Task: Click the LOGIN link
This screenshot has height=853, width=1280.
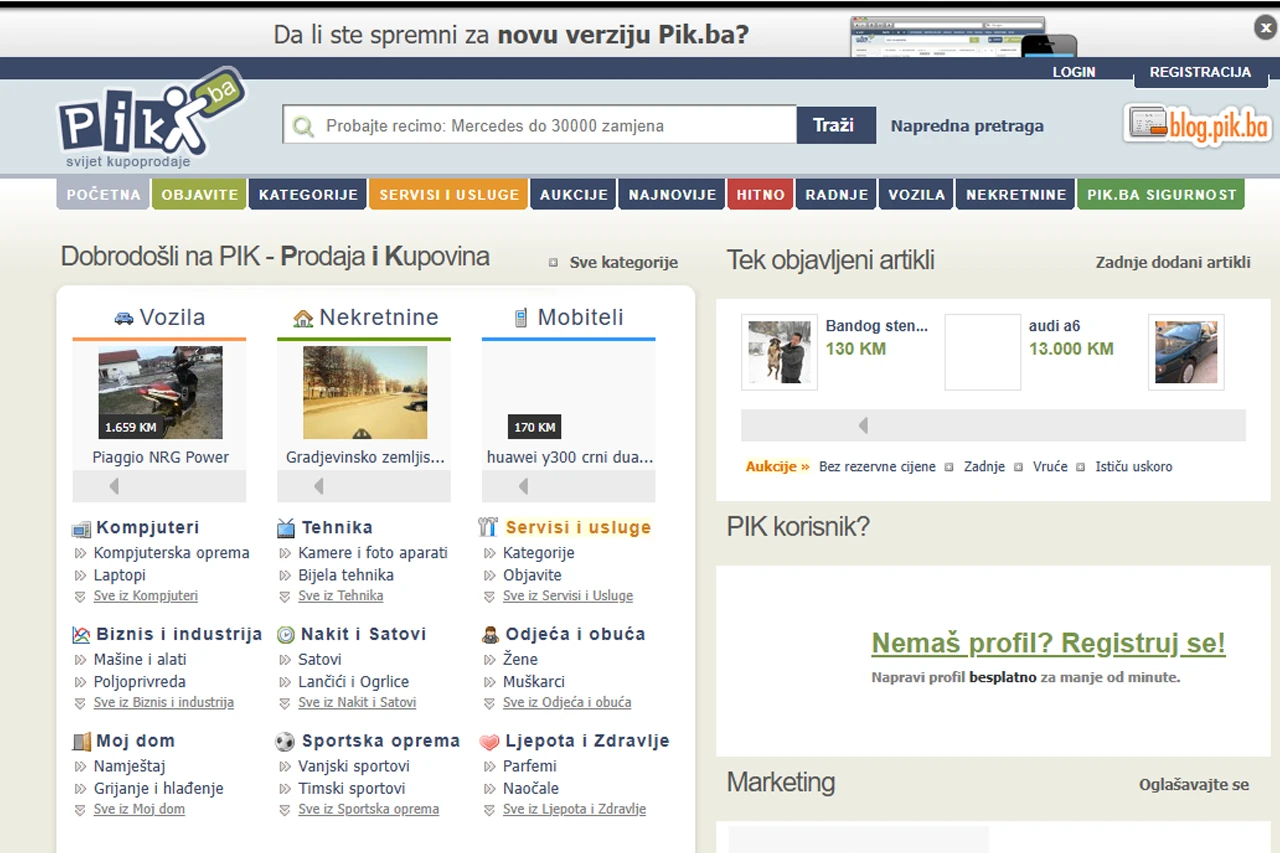Action: pyautogui.click(x=1074, y=72)
